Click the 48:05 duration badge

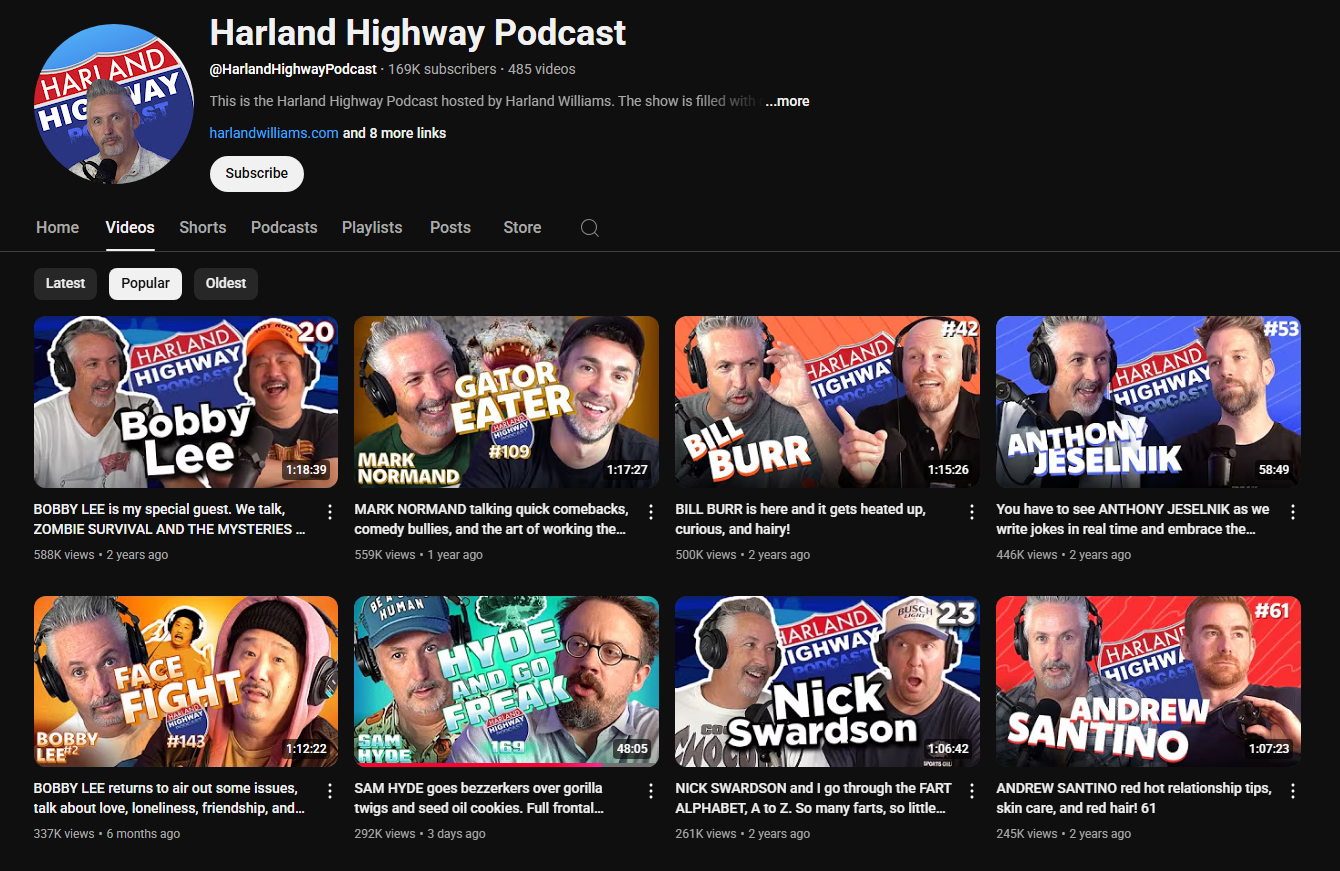(632, 749)
